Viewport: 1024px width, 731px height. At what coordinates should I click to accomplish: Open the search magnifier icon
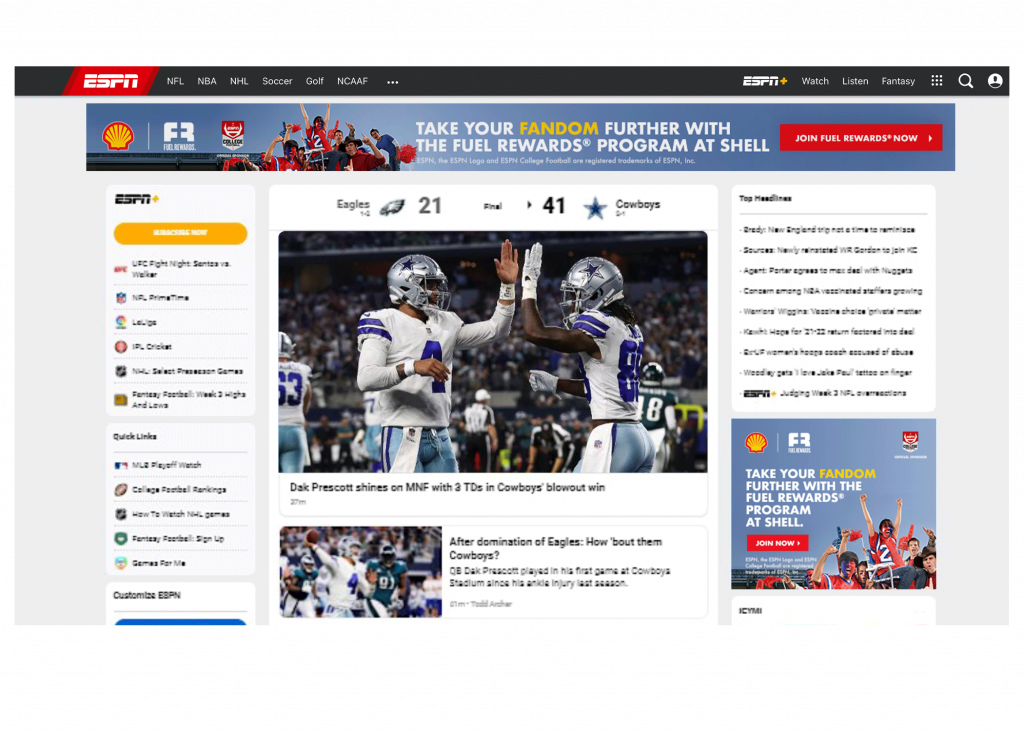tap(965, 81)
